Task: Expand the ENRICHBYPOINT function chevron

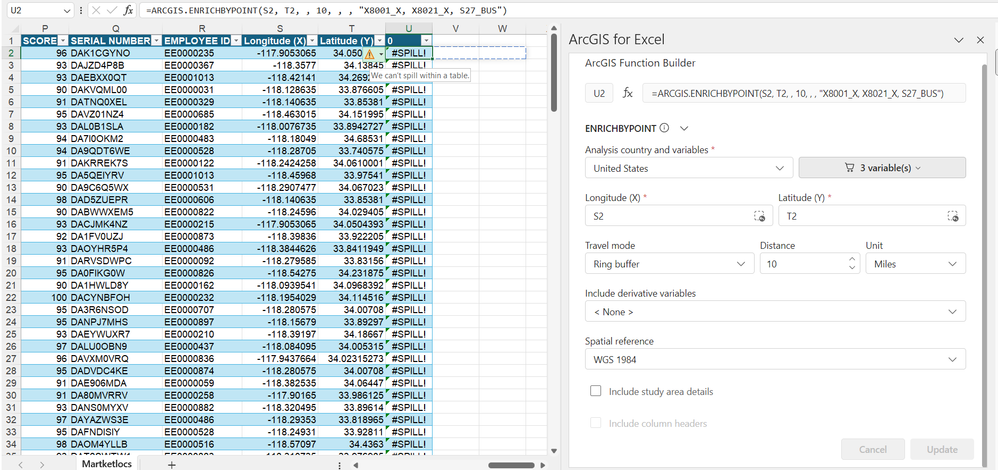Action: pos(684,128)
